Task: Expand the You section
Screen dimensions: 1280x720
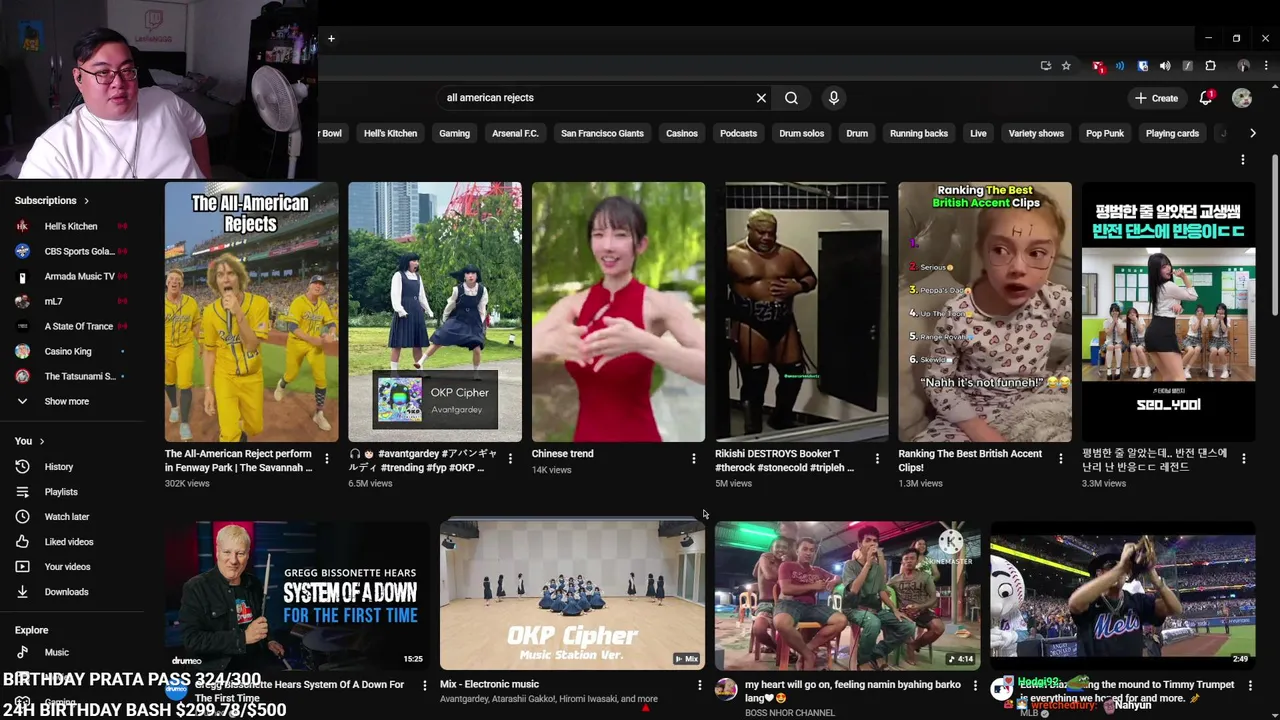Action: click(30, 441)
